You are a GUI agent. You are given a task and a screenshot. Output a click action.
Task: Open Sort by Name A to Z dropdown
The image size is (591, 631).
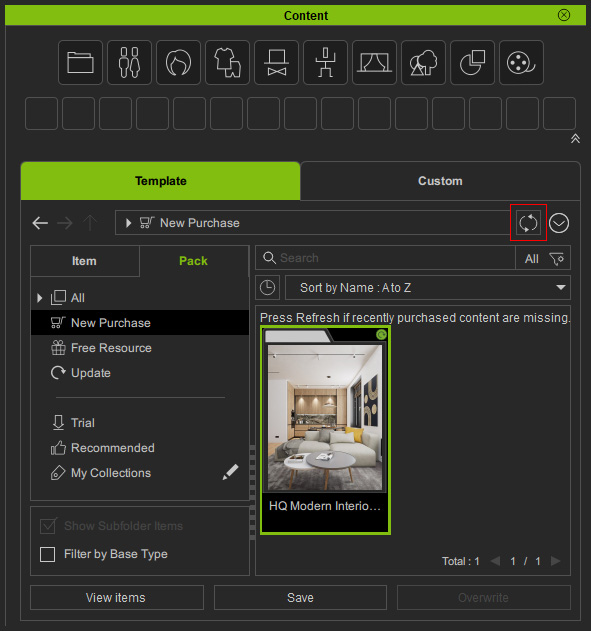(428, 287)
